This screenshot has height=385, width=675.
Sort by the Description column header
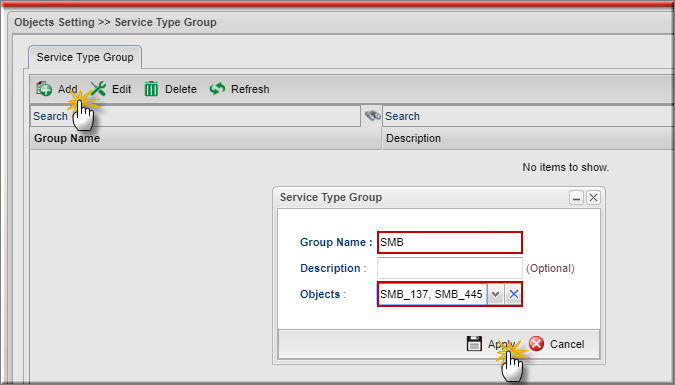click(x=528, y=138)
